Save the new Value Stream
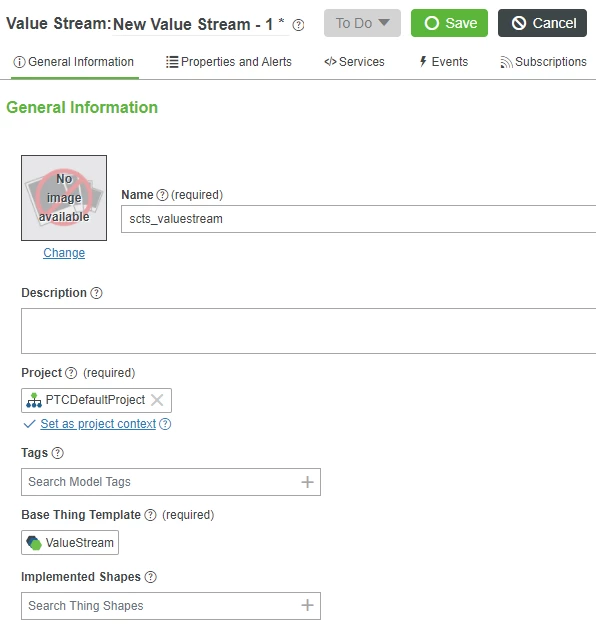 click(449, 23)
